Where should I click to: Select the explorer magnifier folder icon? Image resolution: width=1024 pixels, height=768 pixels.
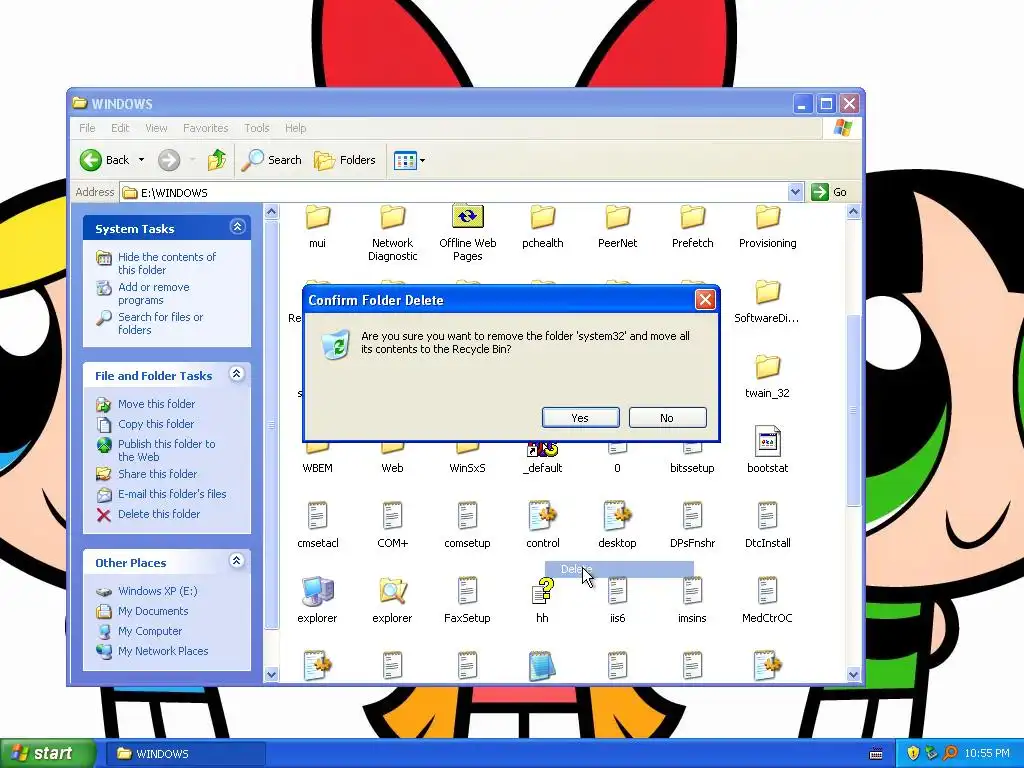point(392,591)
